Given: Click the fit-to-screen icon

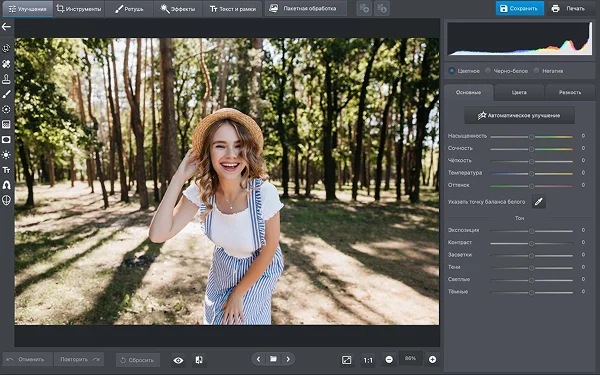Looking at the screenshot, I should 347,360.
